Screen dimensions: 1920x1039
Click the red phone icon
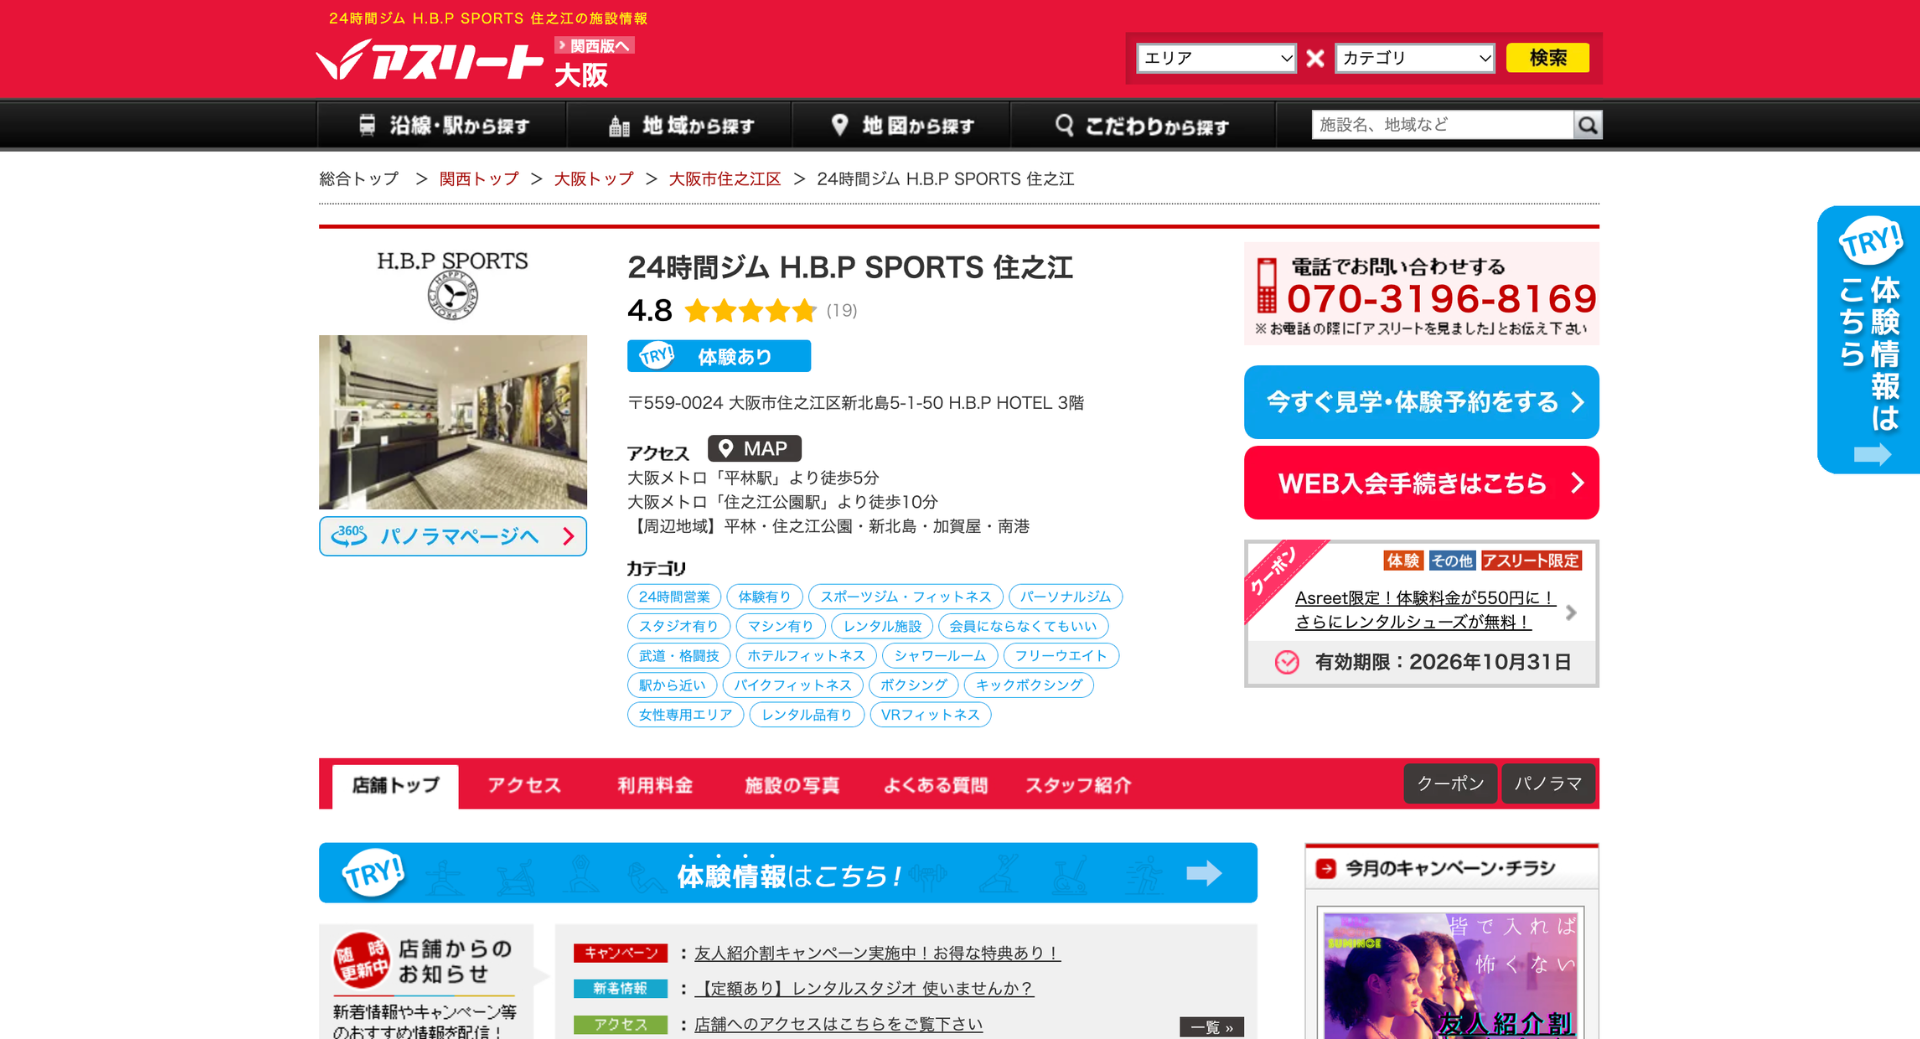click(1267, 286)
